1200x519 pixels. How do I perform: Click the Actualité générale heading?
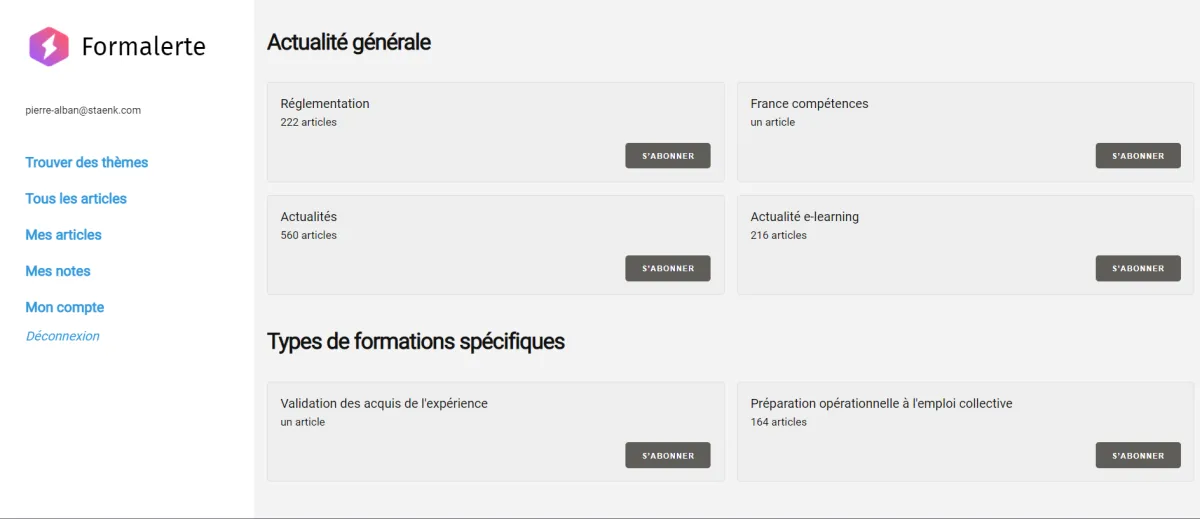349,42
